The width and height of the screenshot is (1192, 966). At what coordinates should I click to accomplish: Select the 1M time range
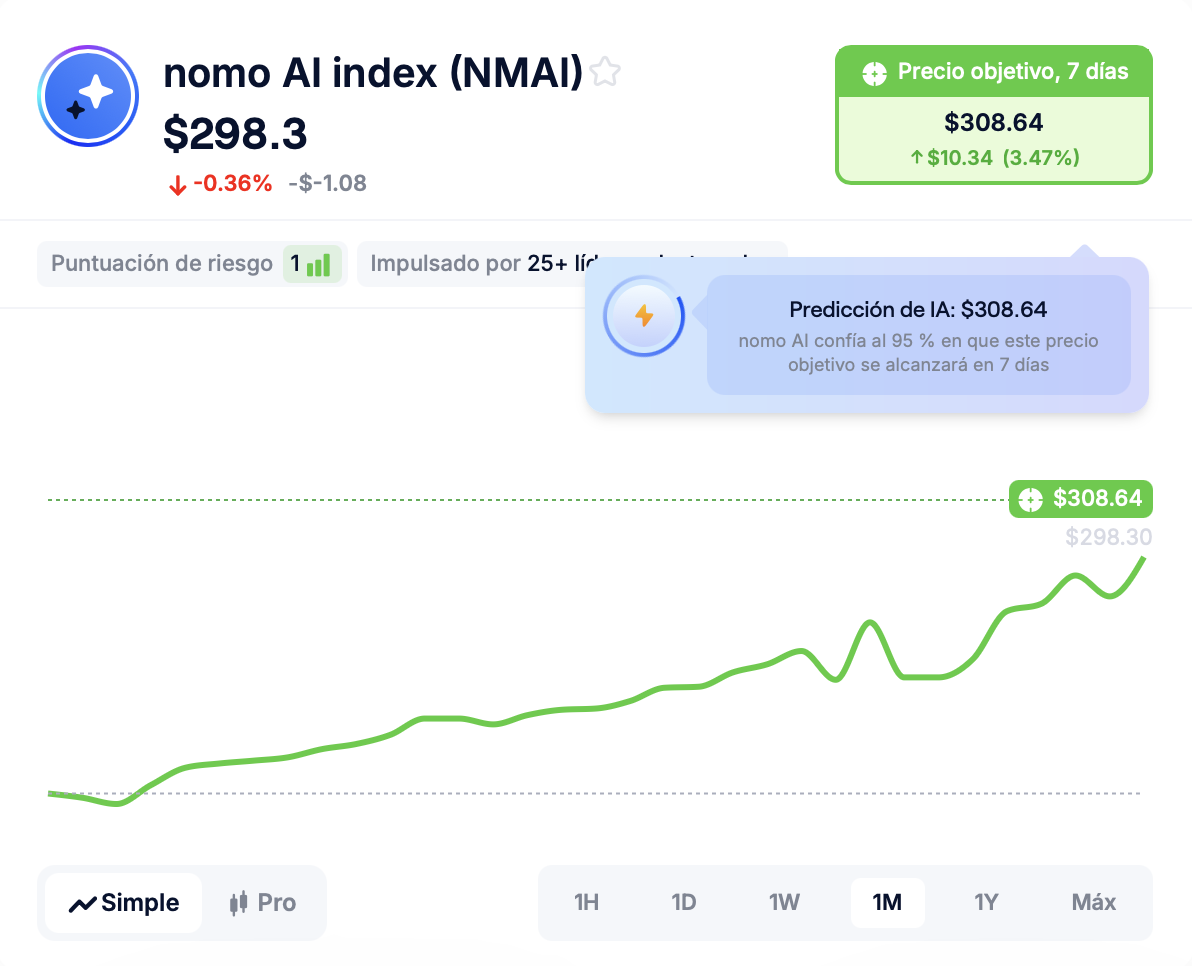(887, 903)
